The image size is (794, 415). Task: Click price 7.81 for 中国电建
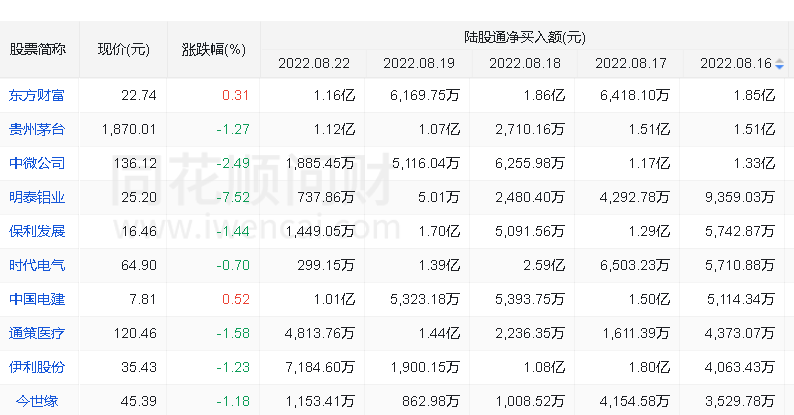click(142, 299)
